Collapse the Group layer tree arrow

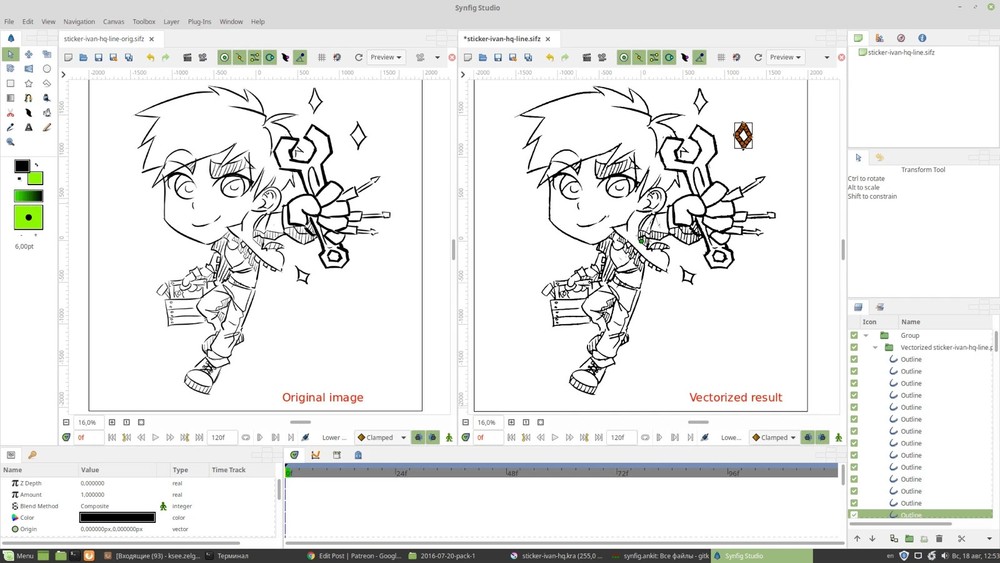coord(866,335)
